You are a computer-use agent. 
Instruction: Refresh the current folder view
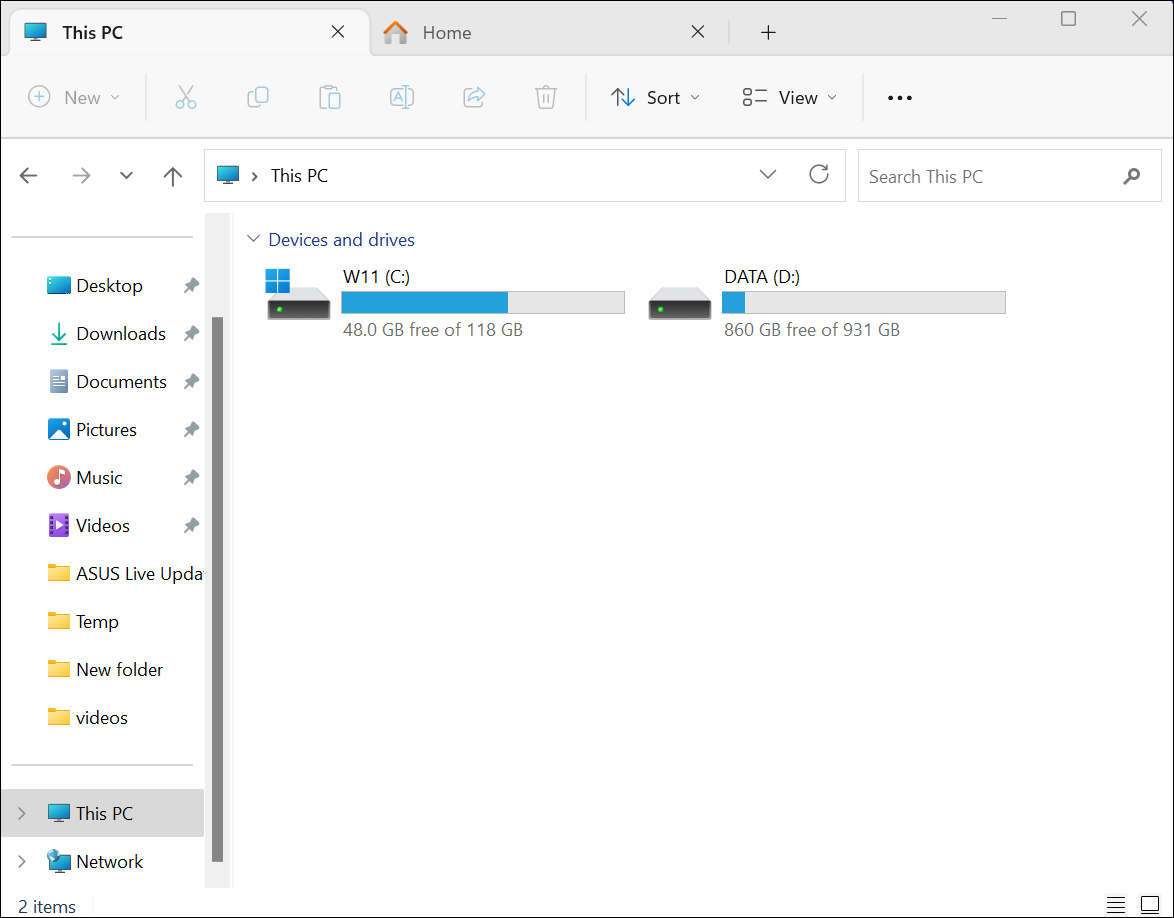[819, 174]
